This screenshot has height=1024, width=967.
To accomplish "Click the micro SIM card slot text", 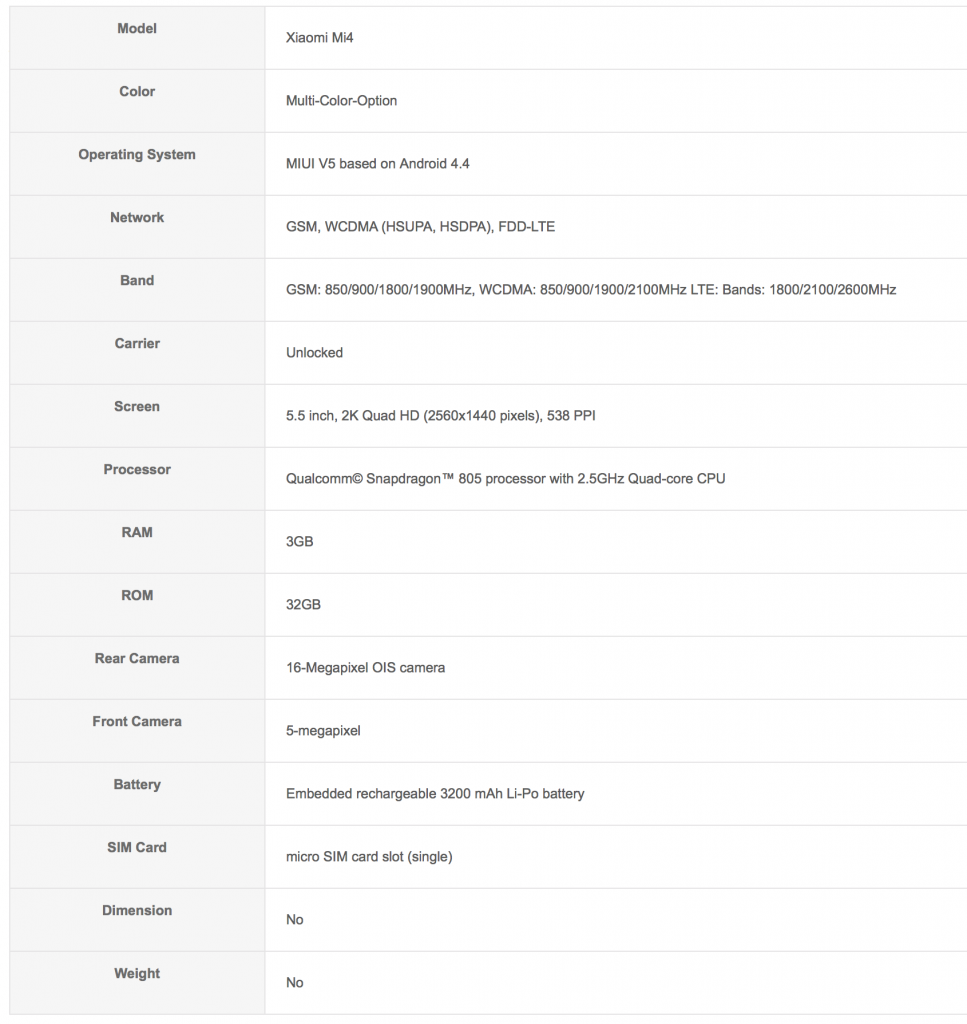I will (x=369, y=857).
